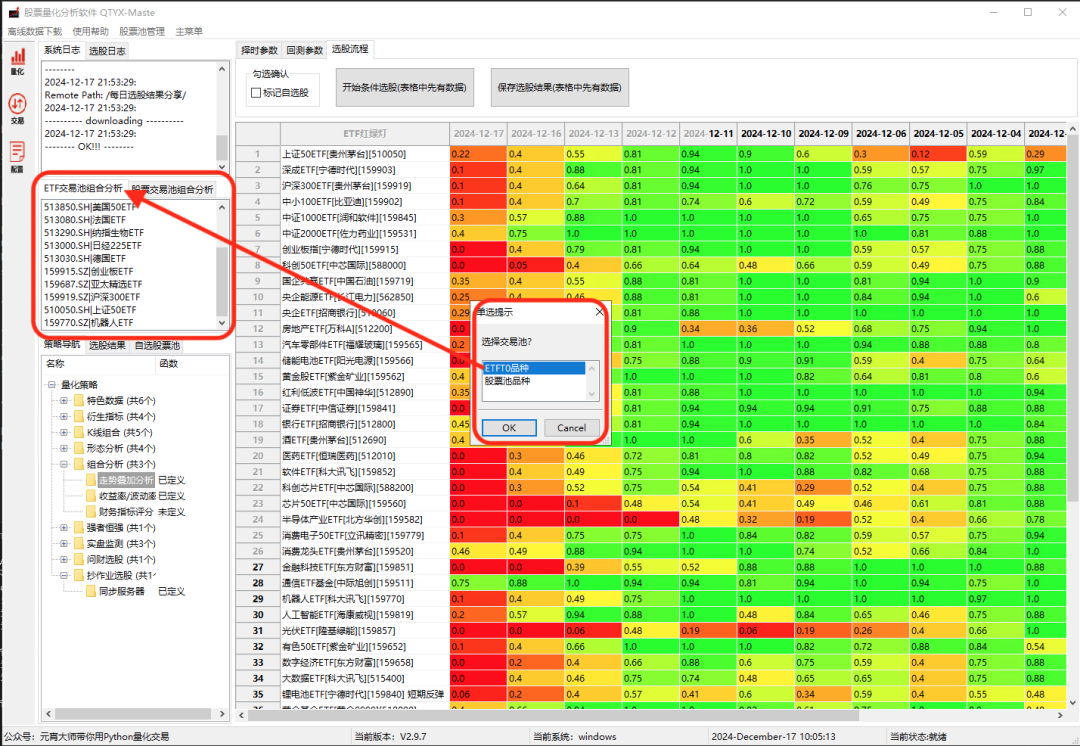Expand the 实盘监测 folder node
This screenshot has width=1080, height=746.
[64, 543]
